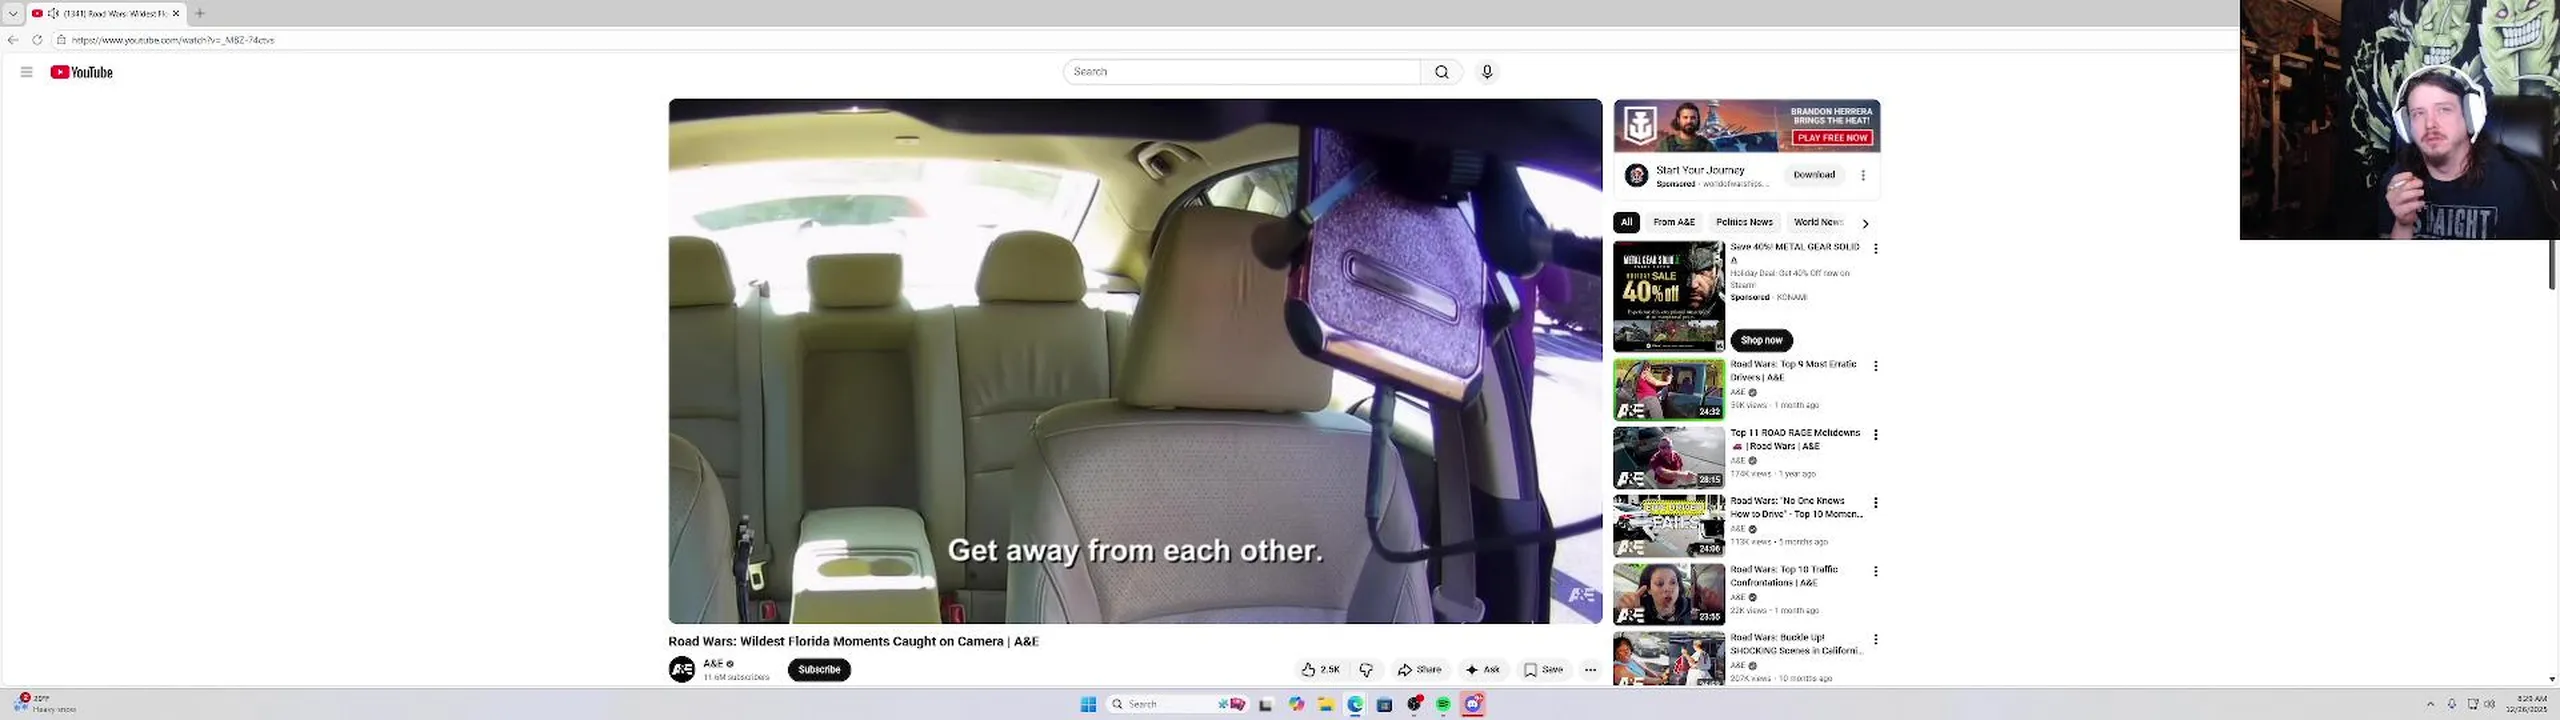Close the Road Wars YouTube tab
This screenshot has height=720, width=2560.
tap(176, 13)
